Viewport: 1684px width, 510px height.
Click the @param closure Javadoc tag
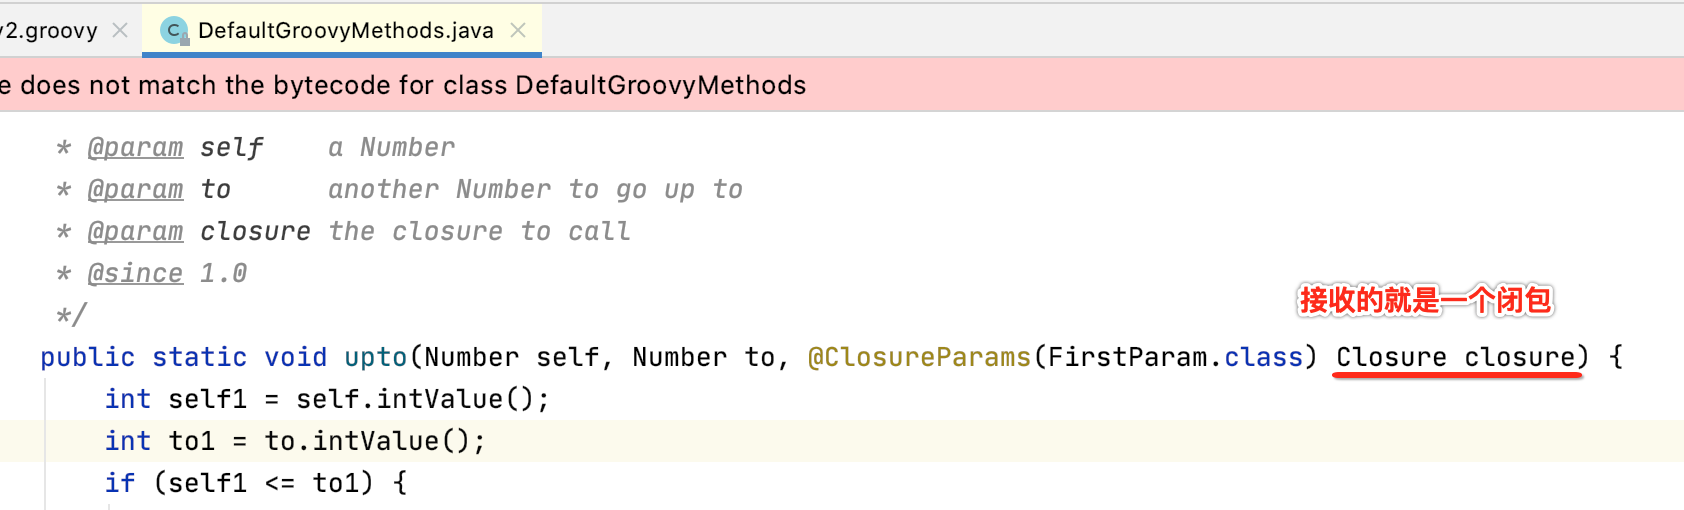(135, 231)
